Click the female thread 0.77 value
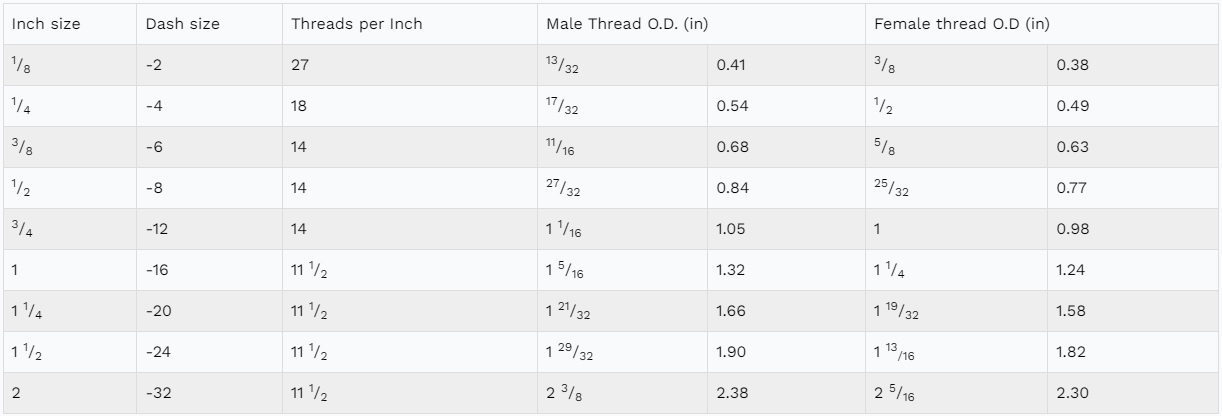Viewport: 1222px width, 416px height. pyautogui.click(x=1072, y=188)
